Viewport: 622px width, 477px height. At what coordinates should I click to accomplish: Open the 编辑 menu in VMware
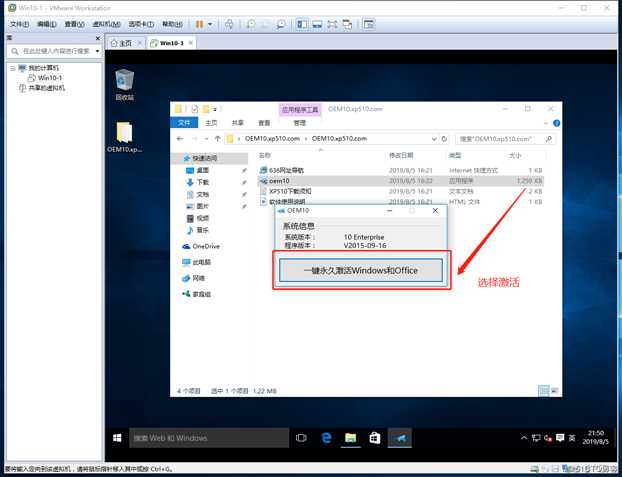pos(47,25)
